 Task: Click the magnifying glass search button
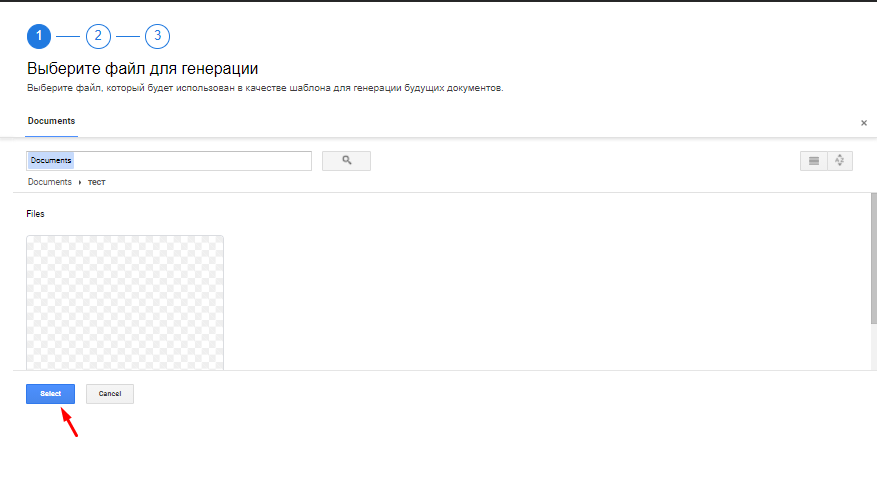tap(346, 160)
